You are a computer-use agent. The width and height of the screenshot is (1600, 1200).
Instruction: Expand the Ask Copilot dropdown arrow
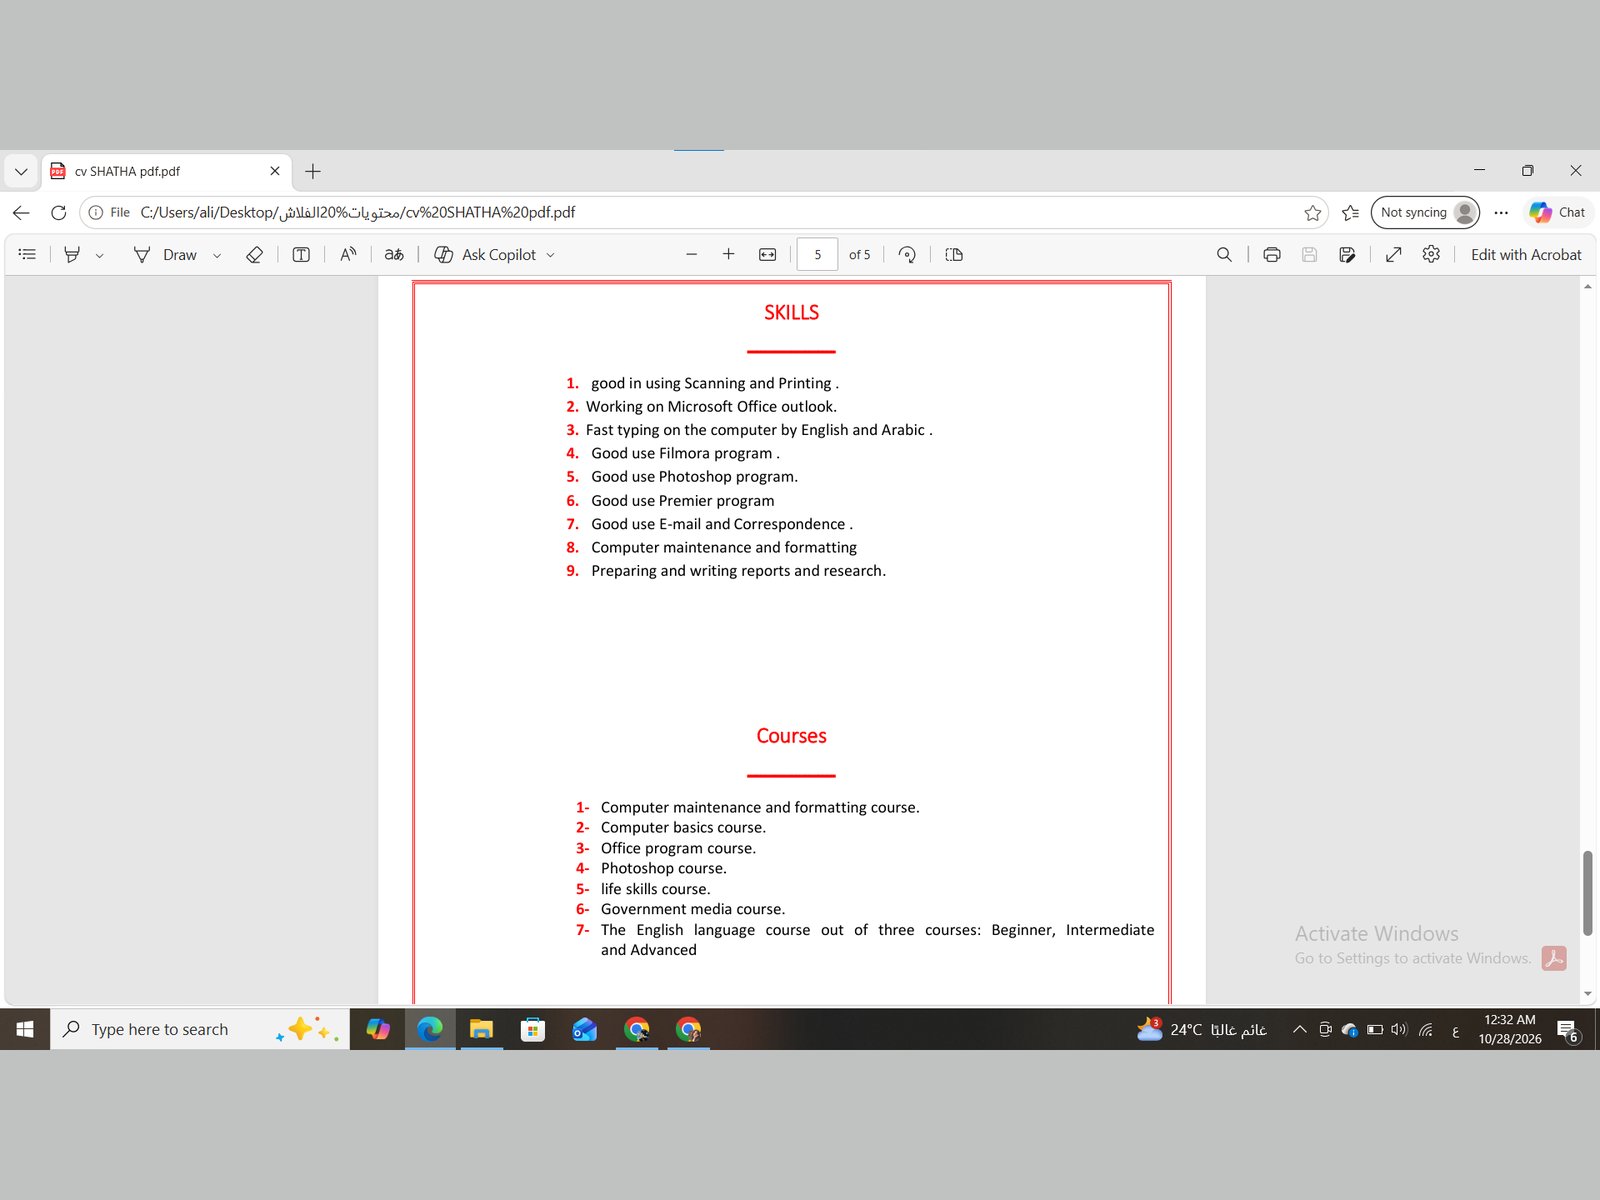550,256
